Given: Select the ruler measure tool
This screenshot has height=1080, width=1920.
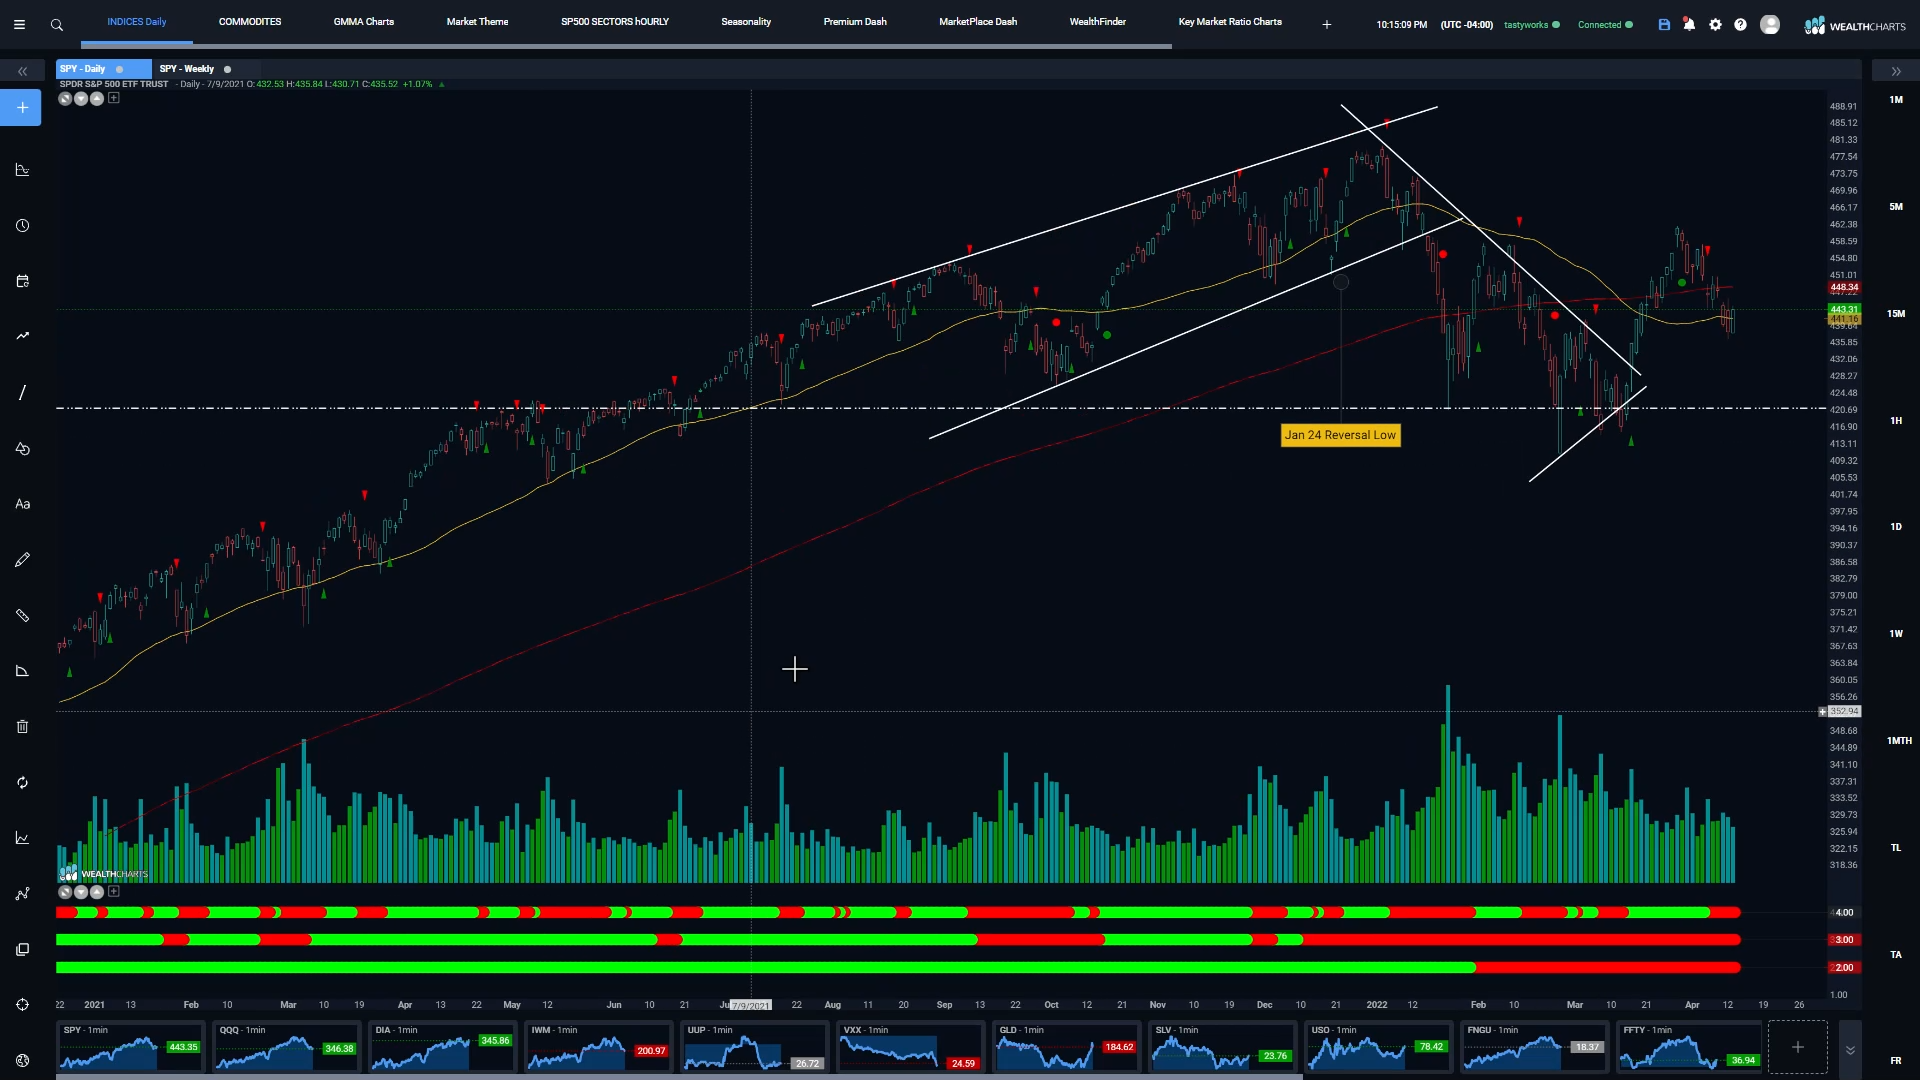Looking at the screenshot, I should 22,616.
